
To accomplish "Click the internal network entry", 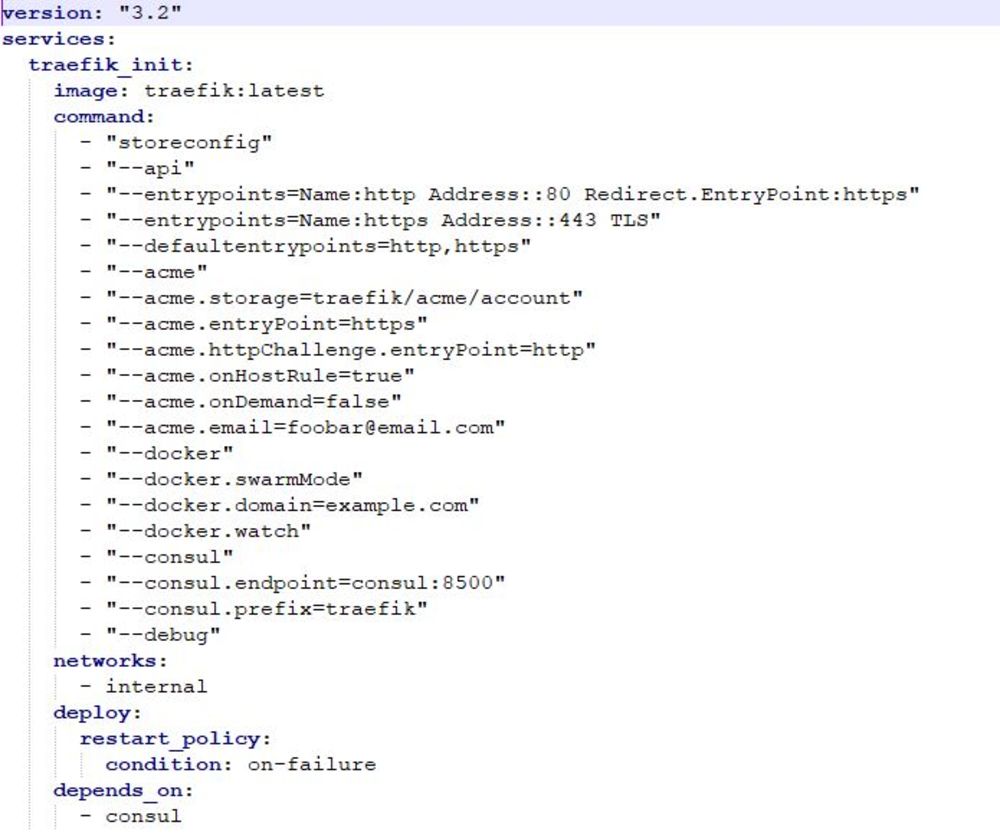I will [156, 686].
